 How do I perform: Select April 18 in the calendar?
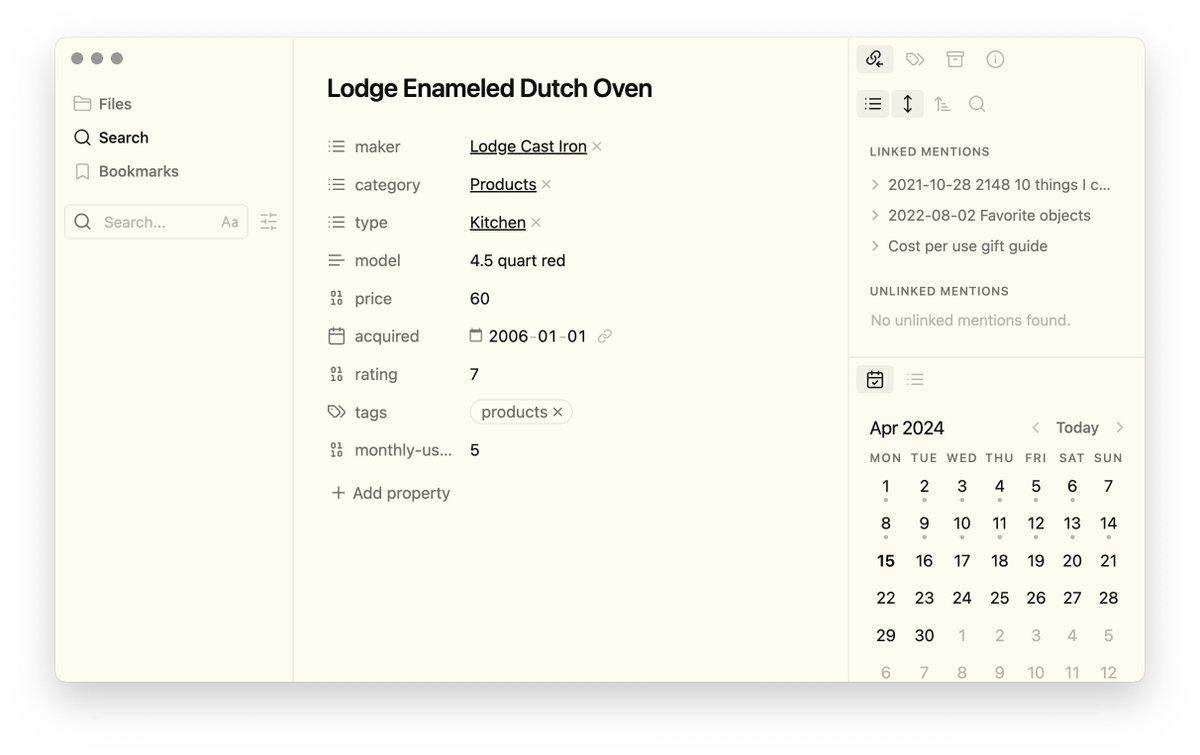coord(999,561)
